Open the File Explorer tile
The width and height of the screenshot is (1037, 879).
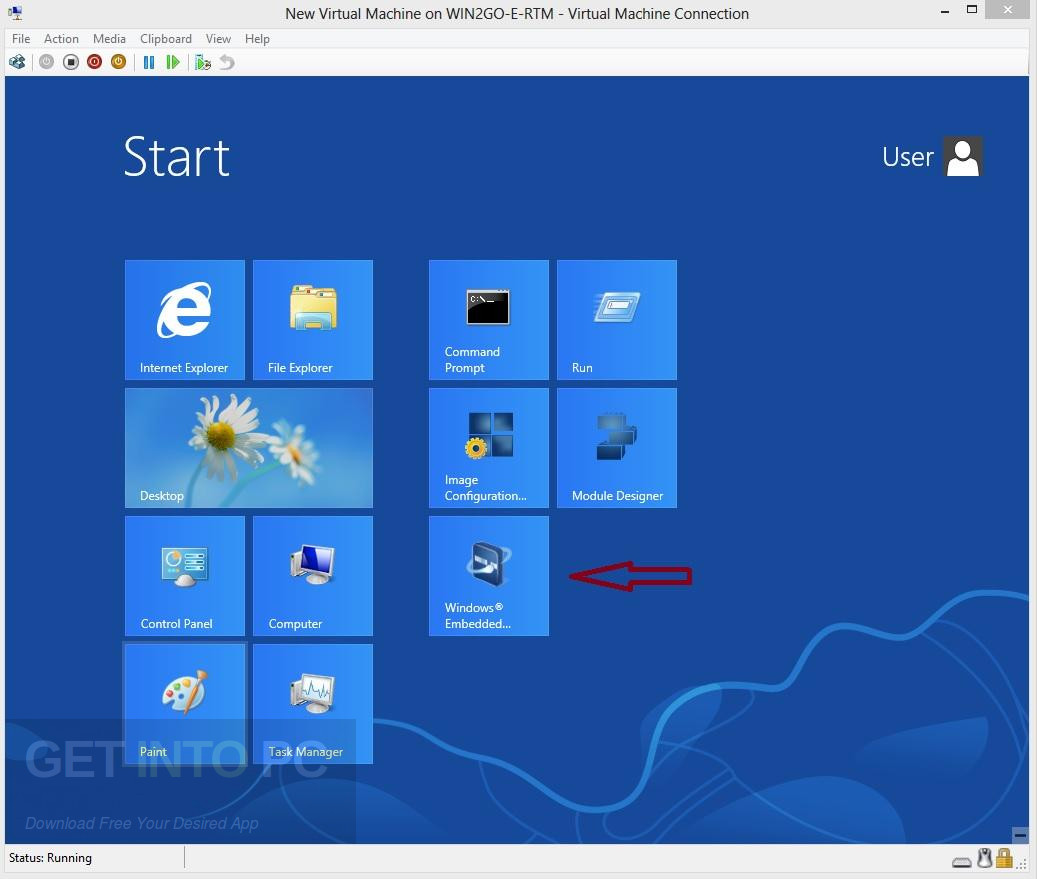click(x=313, y=320)
